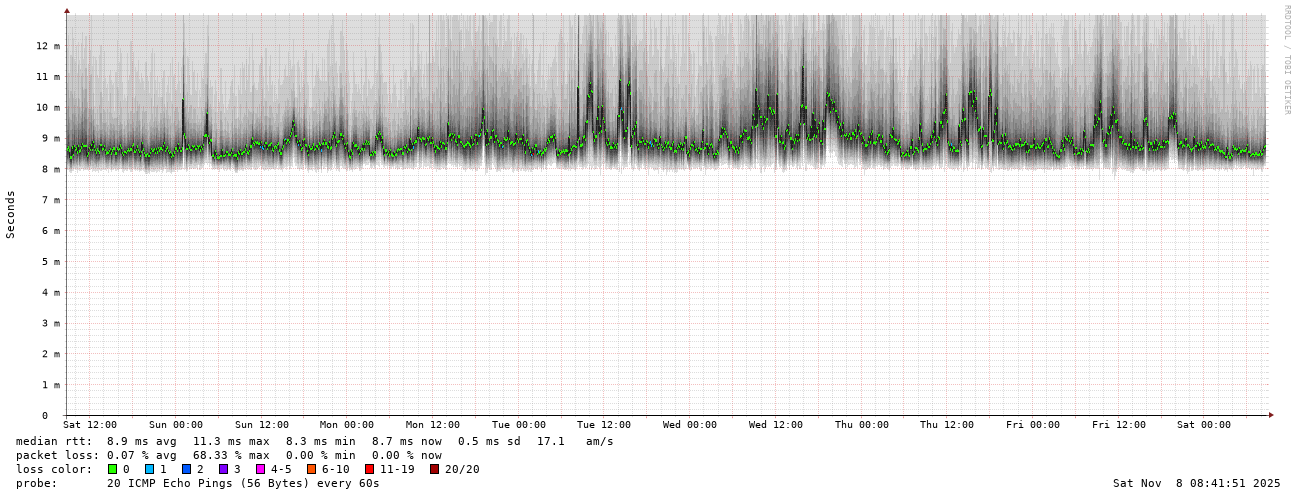This screenshot has height=497, width=1297.
Task: Click the red arrowhead atop the vertical axis
Action: pyautogui.click(x=67, y=10)
